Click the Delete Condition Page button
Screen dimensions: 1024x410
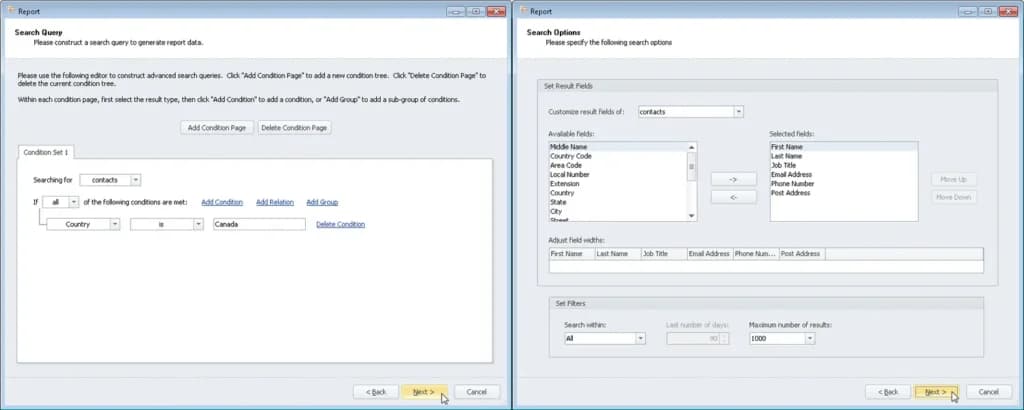(294, 128)
